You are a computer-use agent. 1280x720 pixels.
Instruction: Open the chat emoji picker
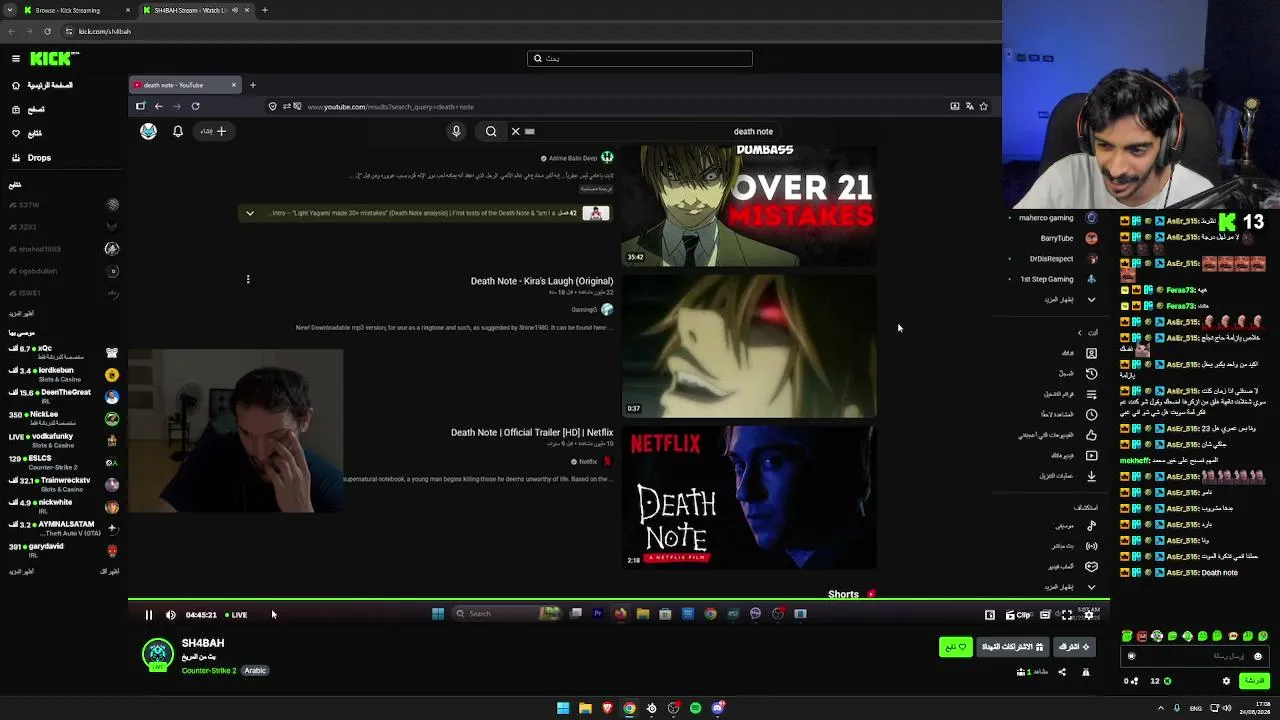point(1258,657)
